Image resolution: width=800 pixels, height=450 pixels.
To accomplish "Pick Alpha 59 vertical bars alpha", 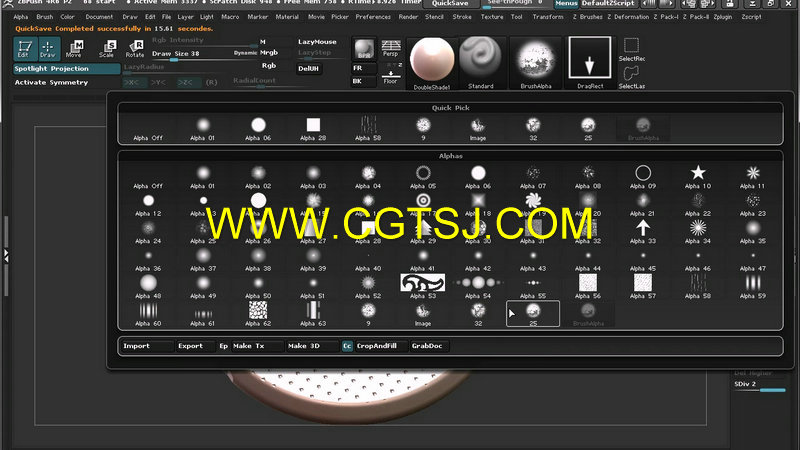I will (753, 286).
